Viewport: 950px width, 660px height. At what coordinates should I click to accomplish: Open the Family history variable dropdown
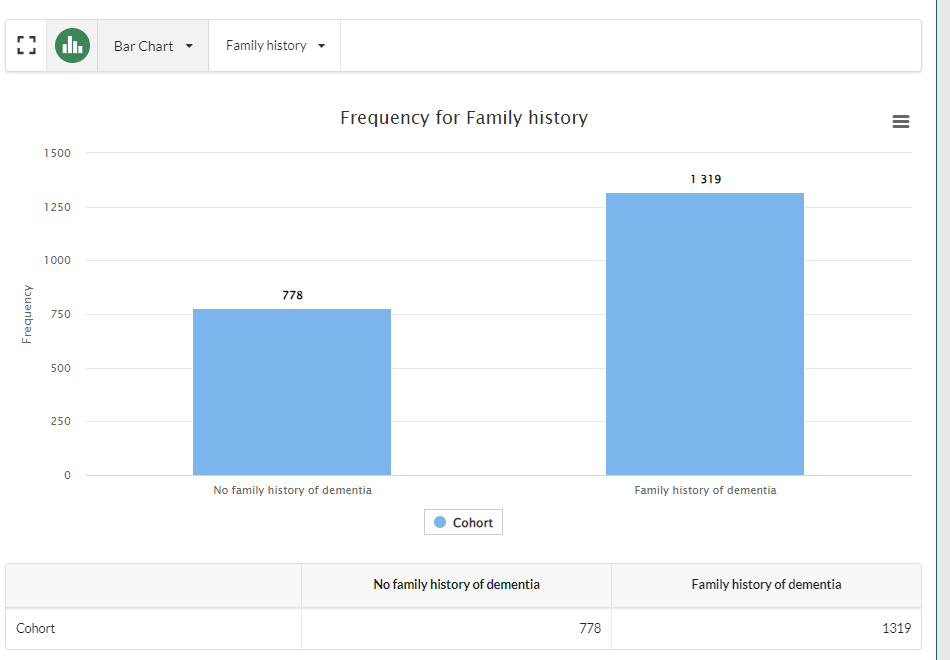click(x=275, y=46)
